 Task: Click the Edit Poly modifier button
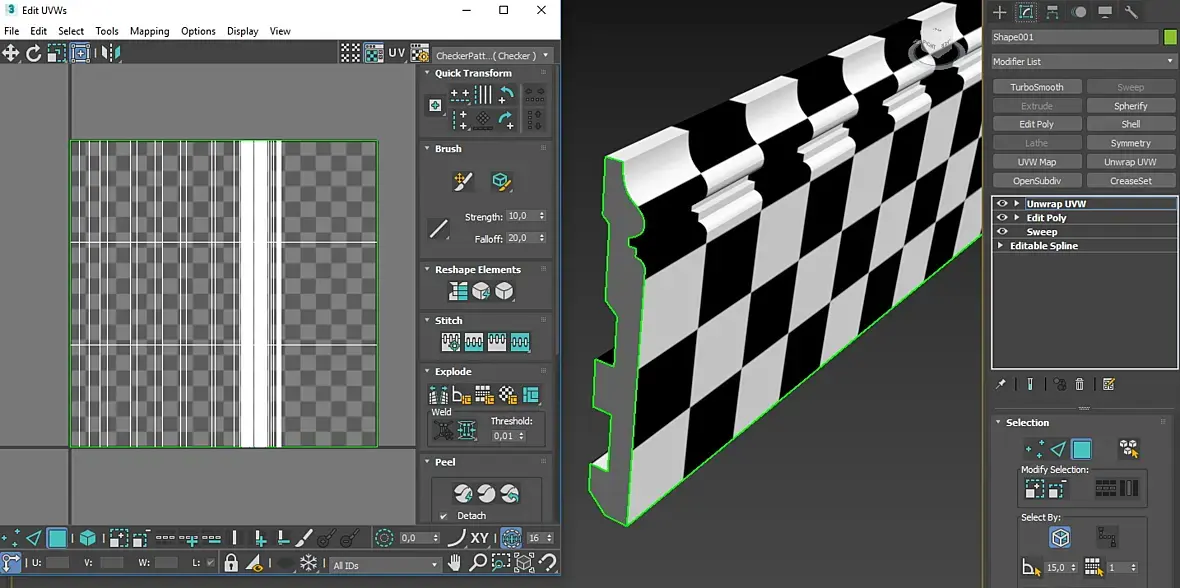coord(1037,124)
